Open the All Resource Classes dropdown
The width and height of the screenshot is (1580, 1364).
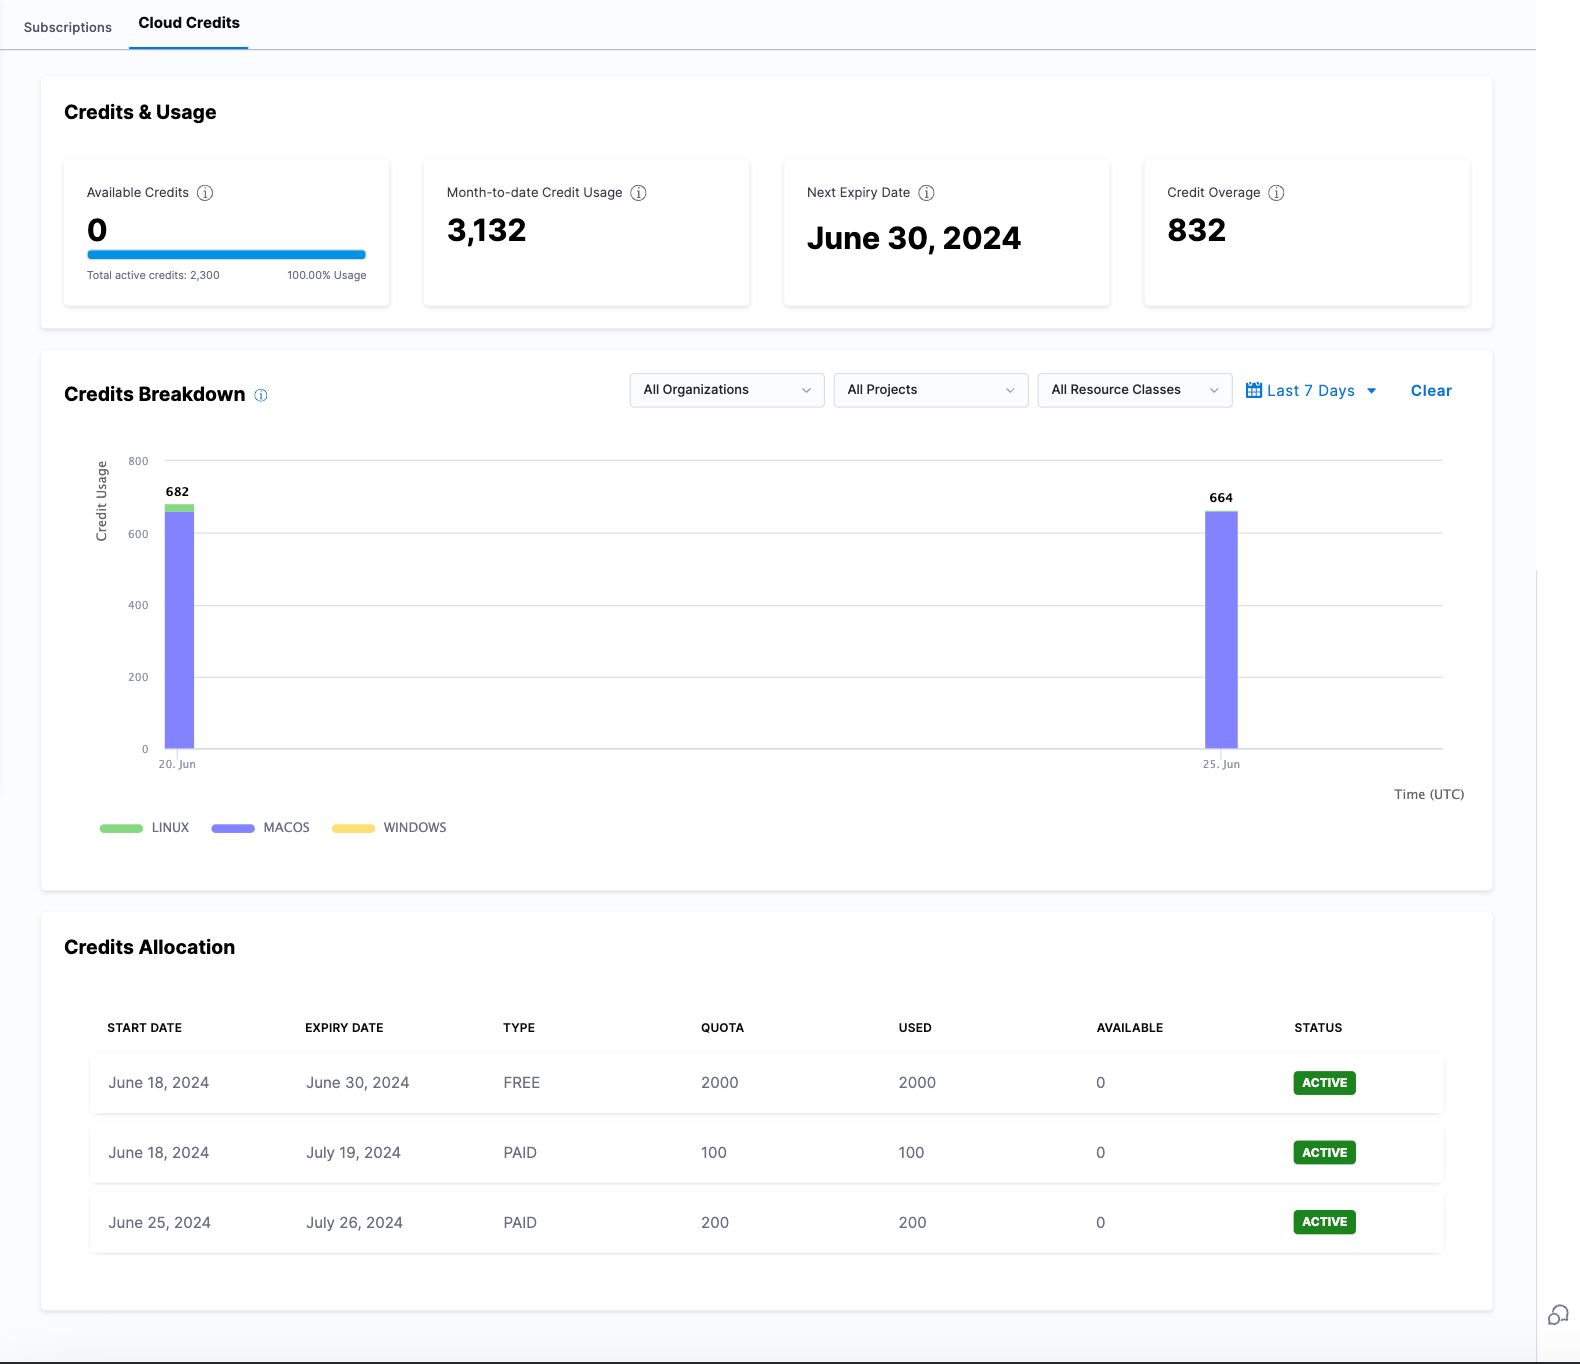point(1135,390)
